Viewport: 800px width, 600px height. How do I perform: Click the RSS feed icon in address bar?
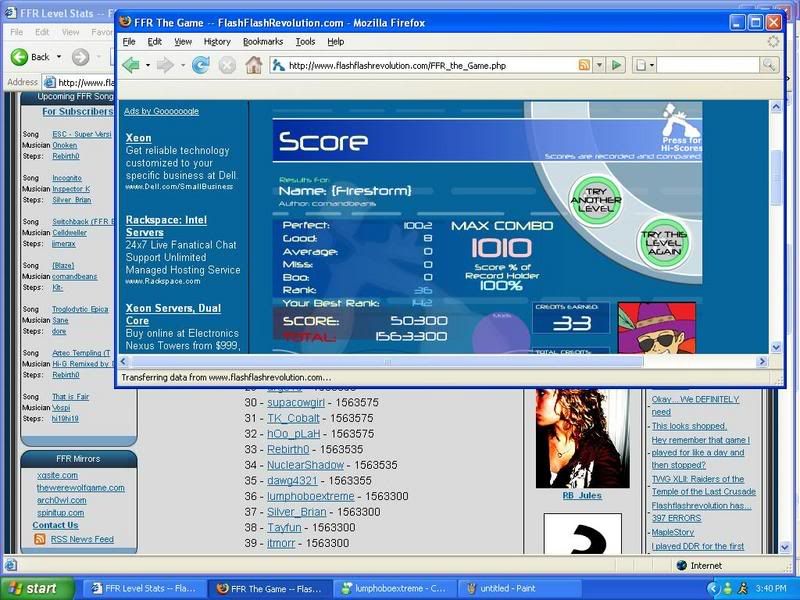[x=584, y=65]
